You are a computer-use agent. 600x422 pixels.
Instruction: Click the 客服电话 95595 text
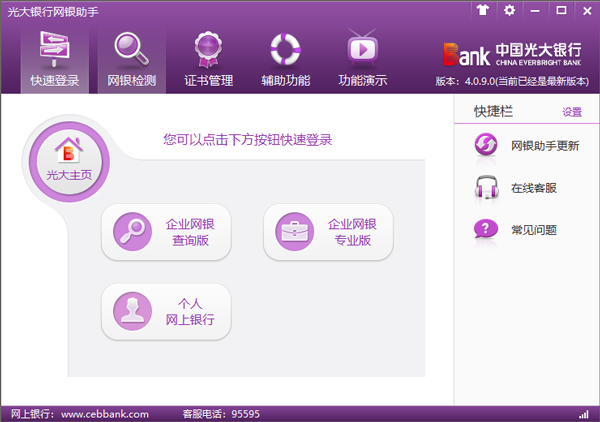pos(221,414)
